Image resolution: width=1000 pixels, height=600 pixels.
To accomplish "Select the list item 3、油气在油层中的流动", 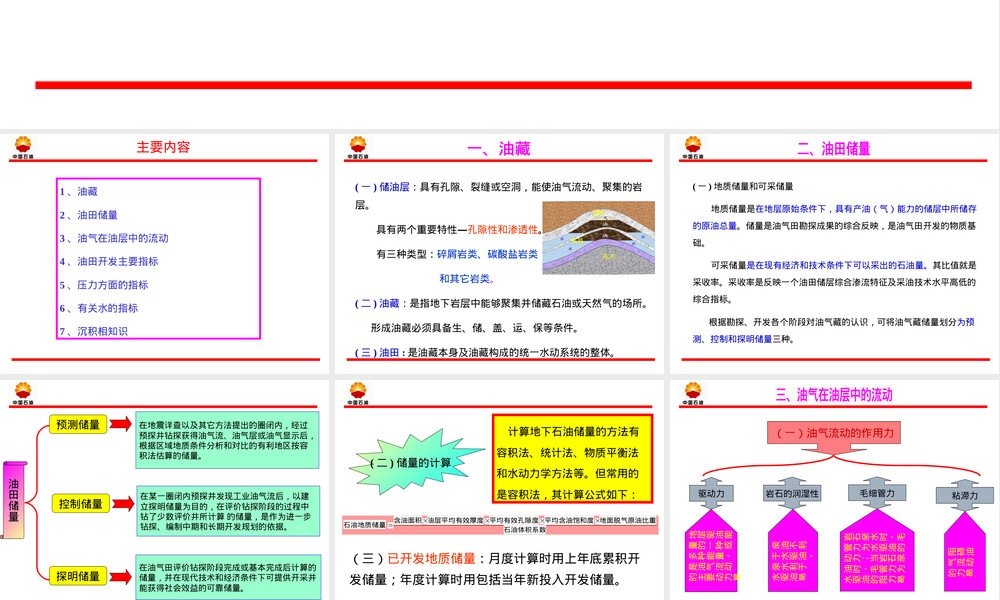I will (x=114, y=238).
